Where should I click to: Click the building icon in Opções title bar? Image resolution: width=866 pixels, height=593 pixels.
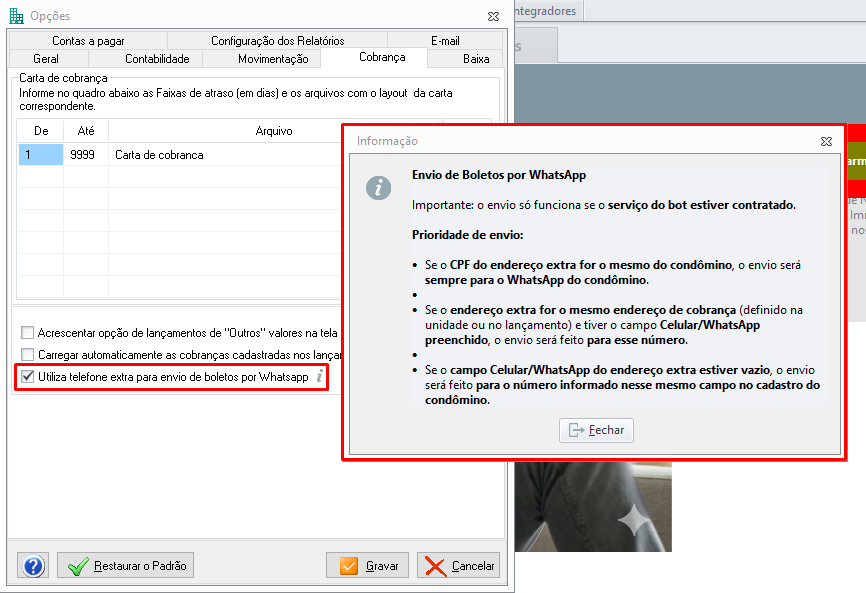(x=17, y=16)
